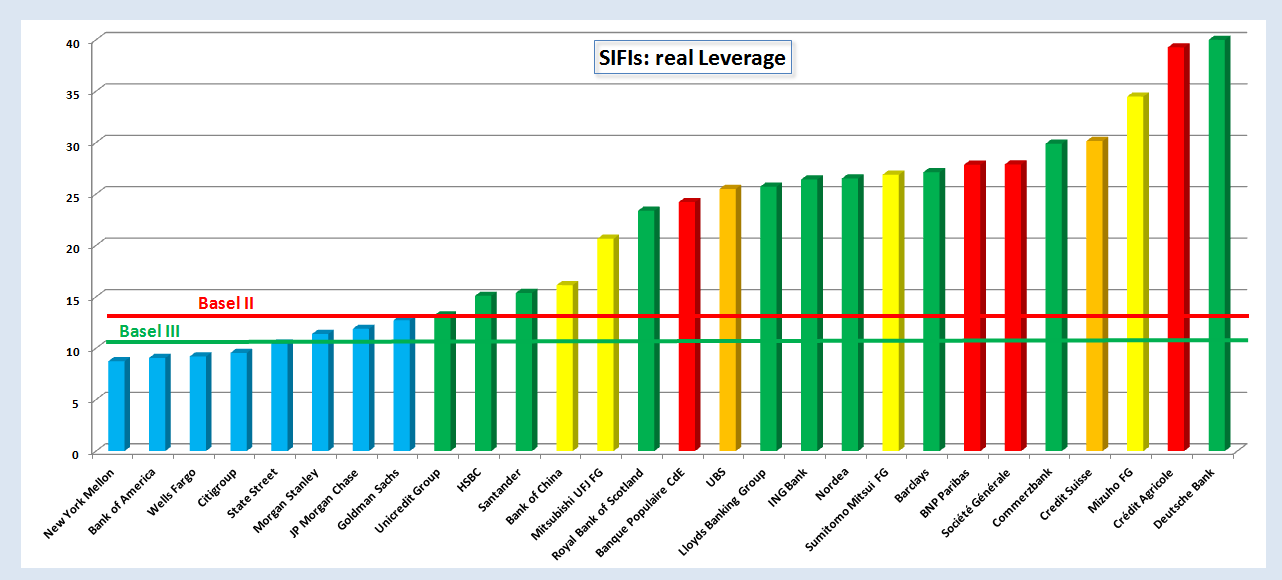This screenshot has height=580, width=1282.
Task: Select the Credit Suisse orange bar
Action: [1096, 294]
